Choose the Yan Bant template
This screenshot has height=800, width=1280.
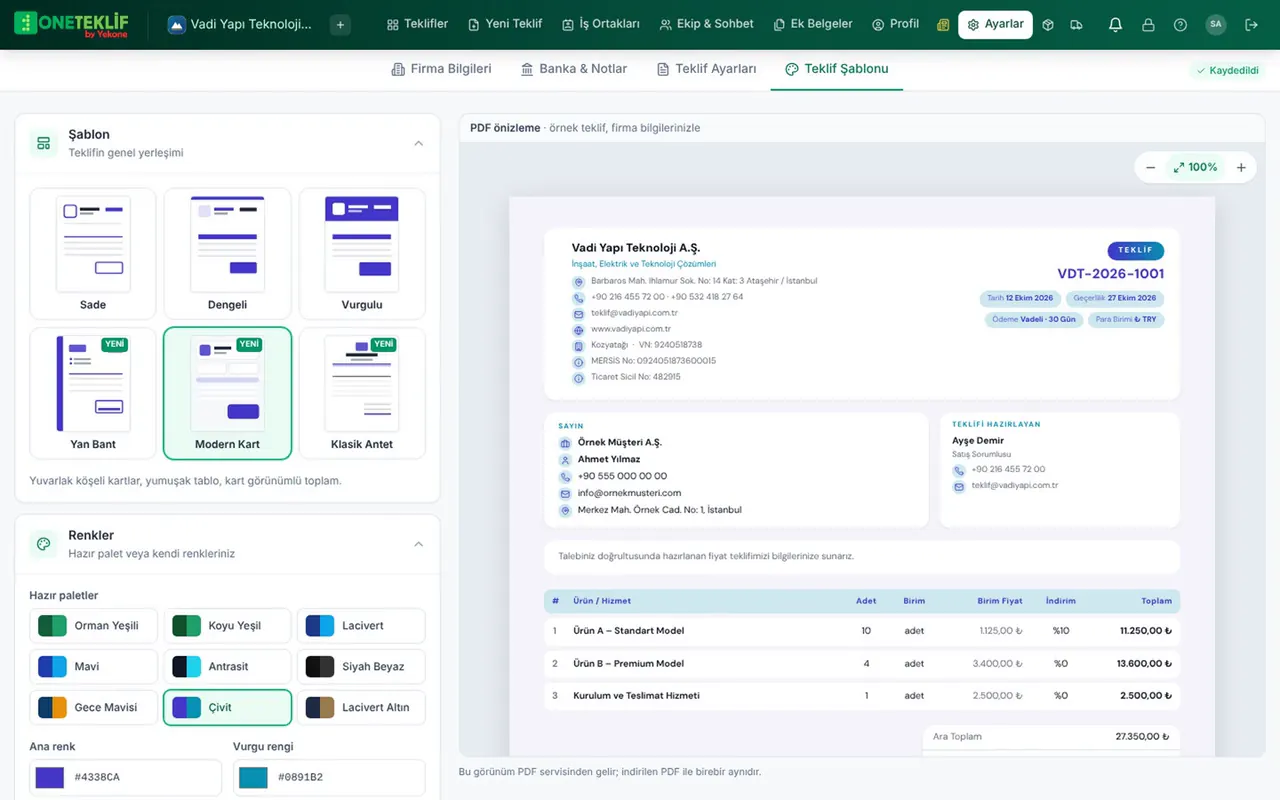[x=93, y=393]
